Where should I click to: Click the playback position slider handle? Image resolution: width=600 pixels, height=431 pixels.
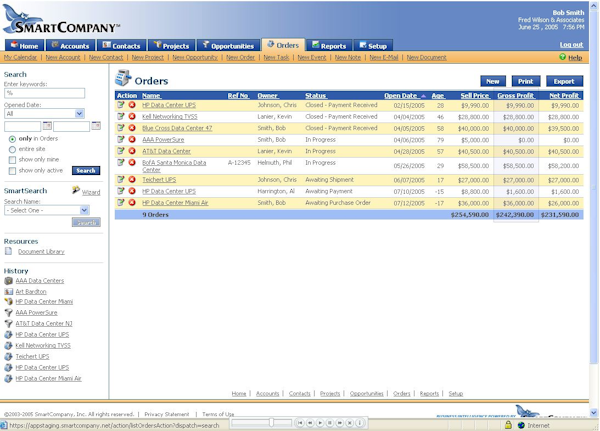[271, 423]
